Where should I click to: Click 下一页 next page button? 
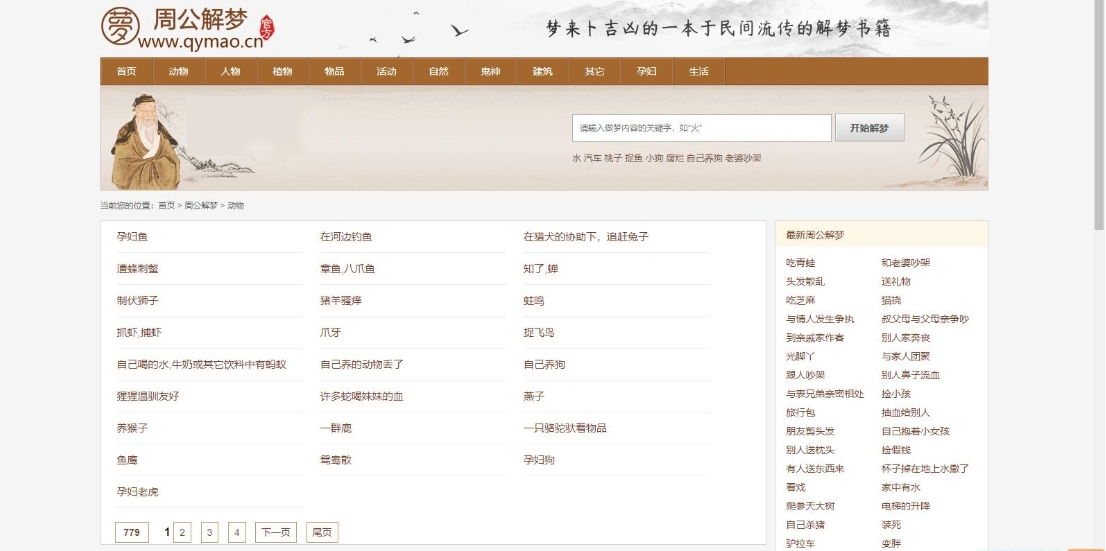point(276,533)
